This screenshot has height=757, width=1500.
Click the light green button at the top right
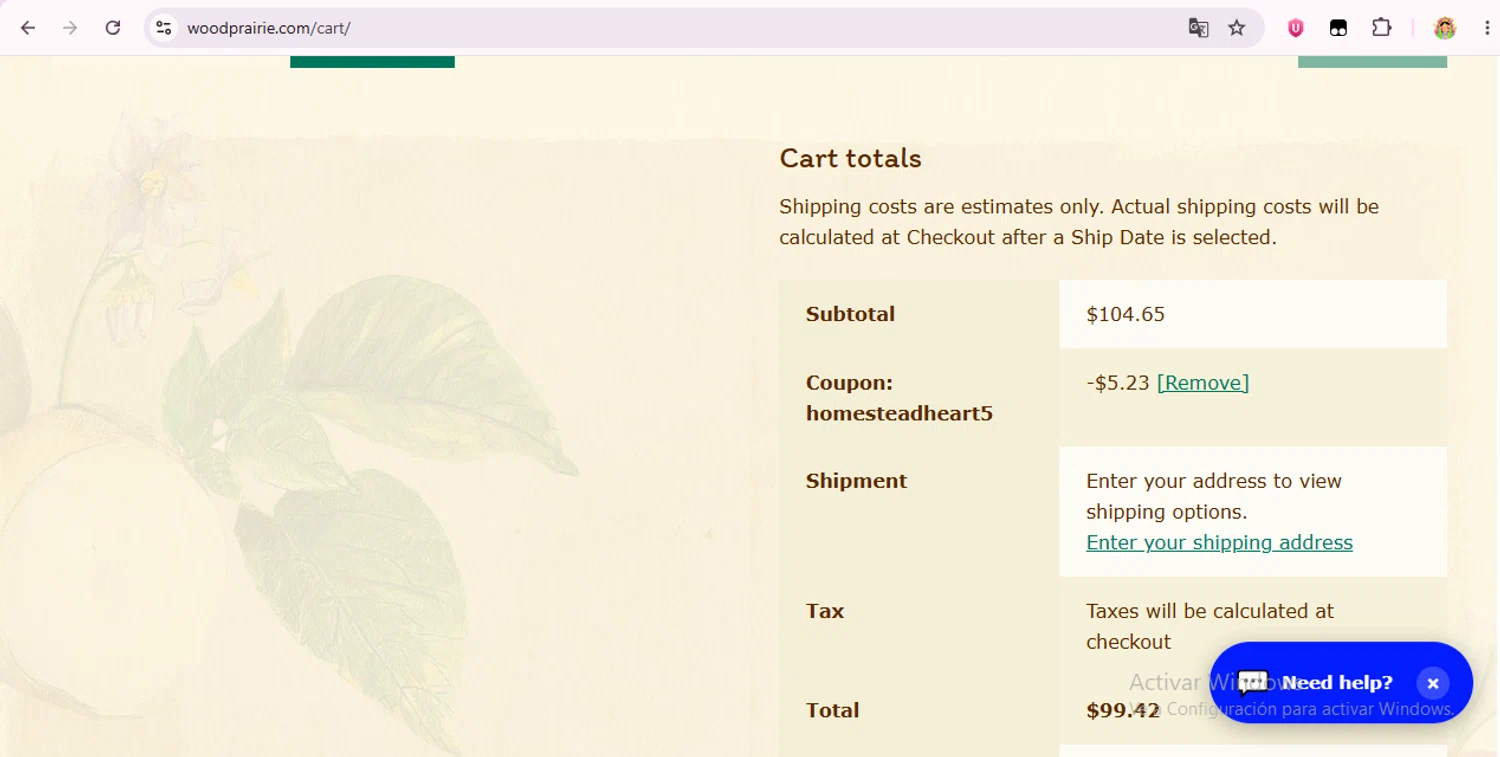pos(1372,61)
